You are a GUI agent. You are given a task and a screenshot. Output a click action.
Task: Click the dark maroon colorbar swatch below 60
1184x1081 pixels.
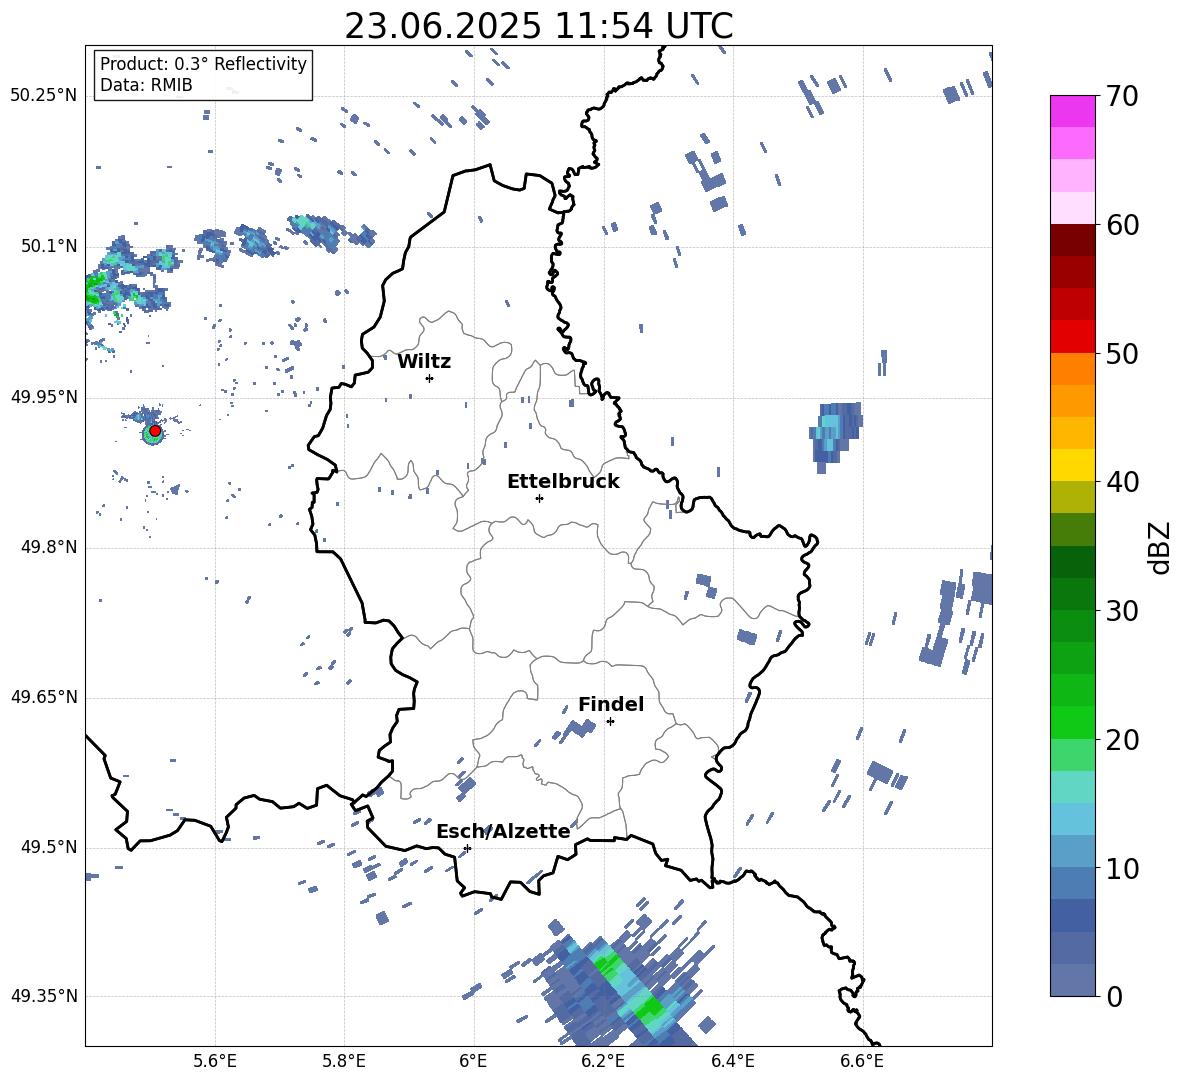1072,240
